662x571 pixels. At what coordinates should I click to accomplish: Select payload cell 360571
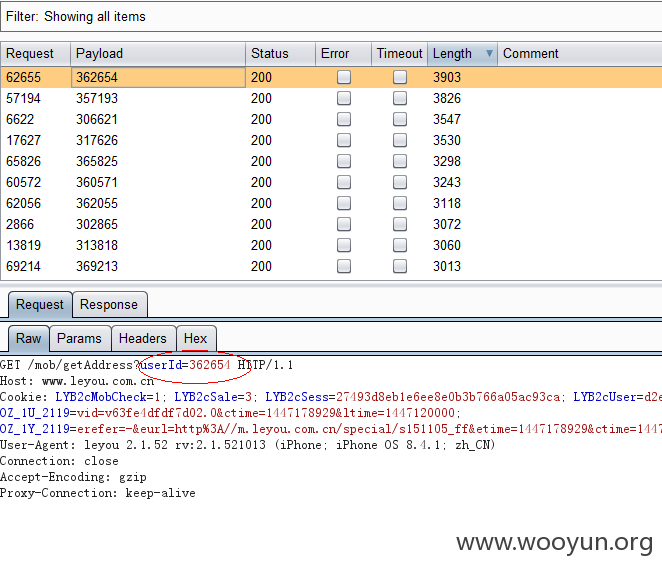[158, 182]
